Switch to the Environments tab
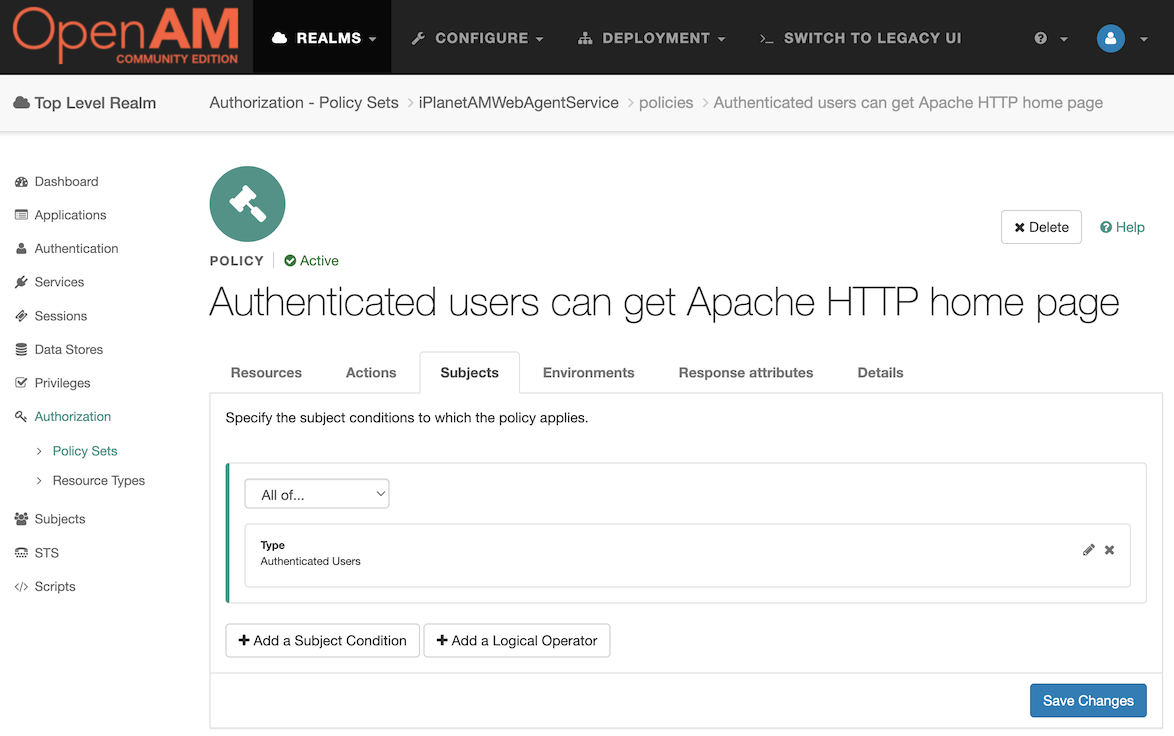1174x736 pixels. coord(588,373)
